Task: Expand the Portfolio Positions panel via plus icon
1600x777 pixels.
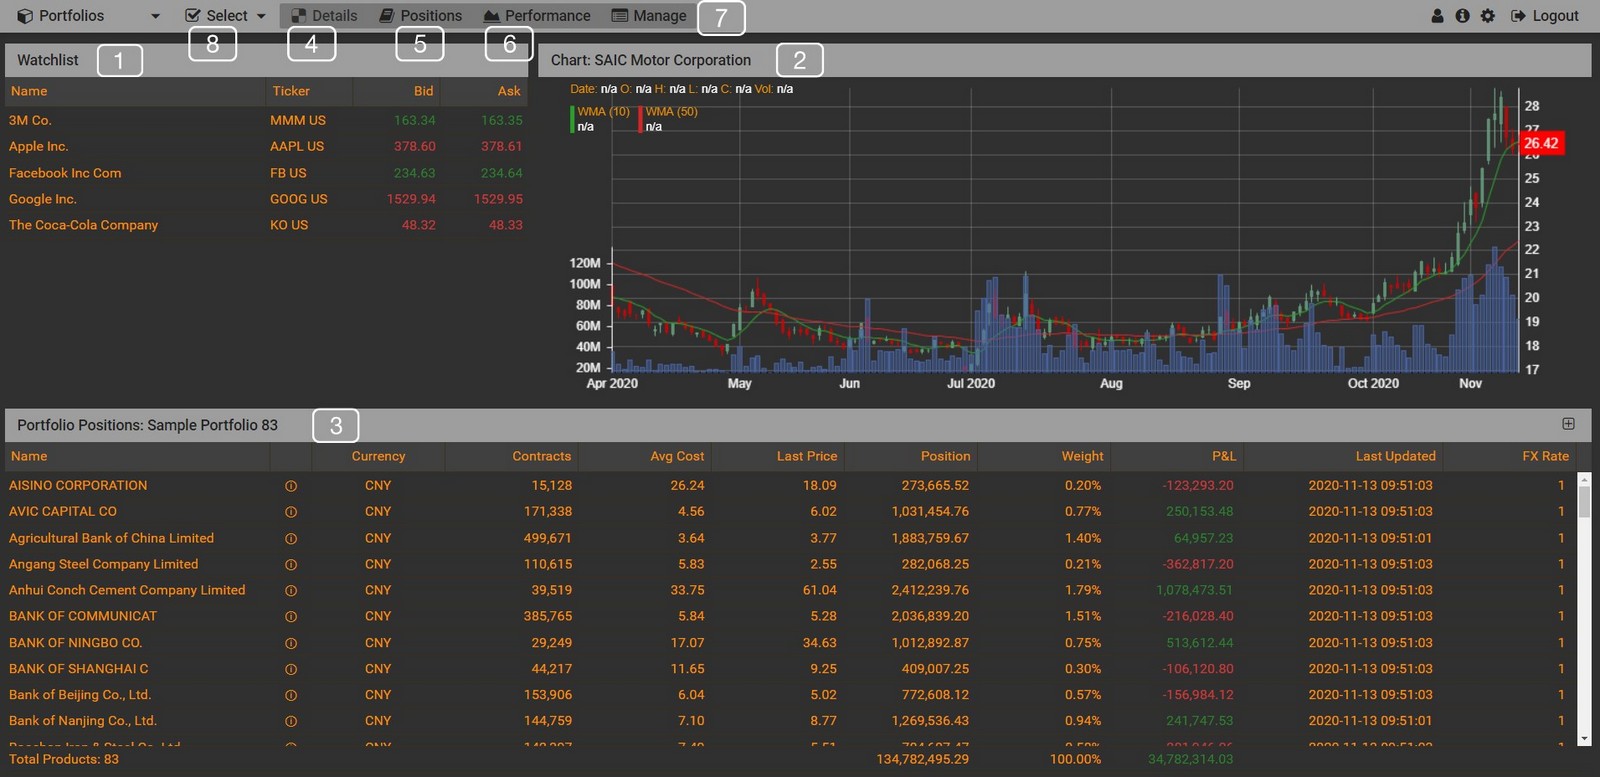Action: coord(1568,424)
